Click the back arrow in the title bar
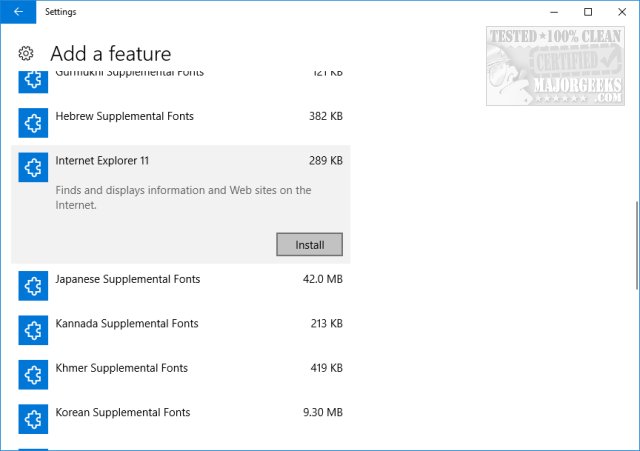 [x=18, y=12]
